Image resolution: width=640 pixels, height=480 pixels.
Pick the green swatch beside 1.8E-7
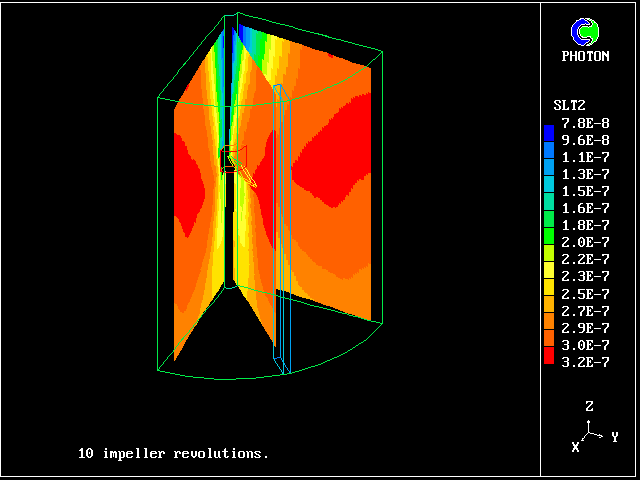tap(548, 226)
